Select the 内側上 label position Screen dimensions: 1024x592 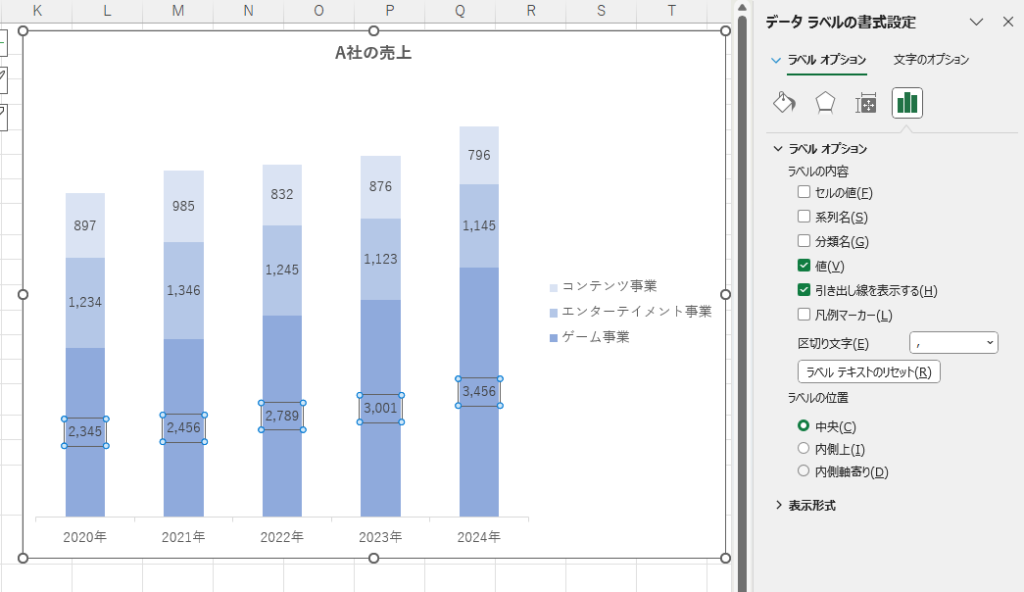click(x=803, y=449)
